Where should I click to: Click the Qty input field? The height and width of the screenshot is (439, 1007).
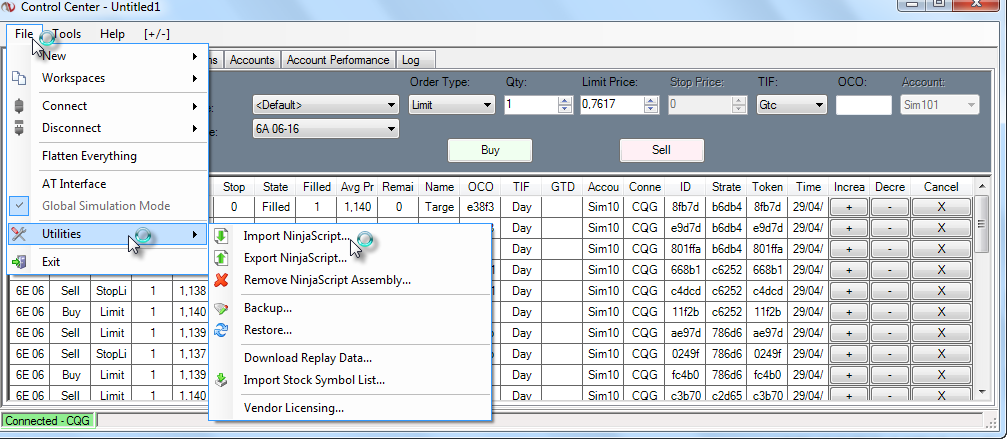(x=531, y=105)
